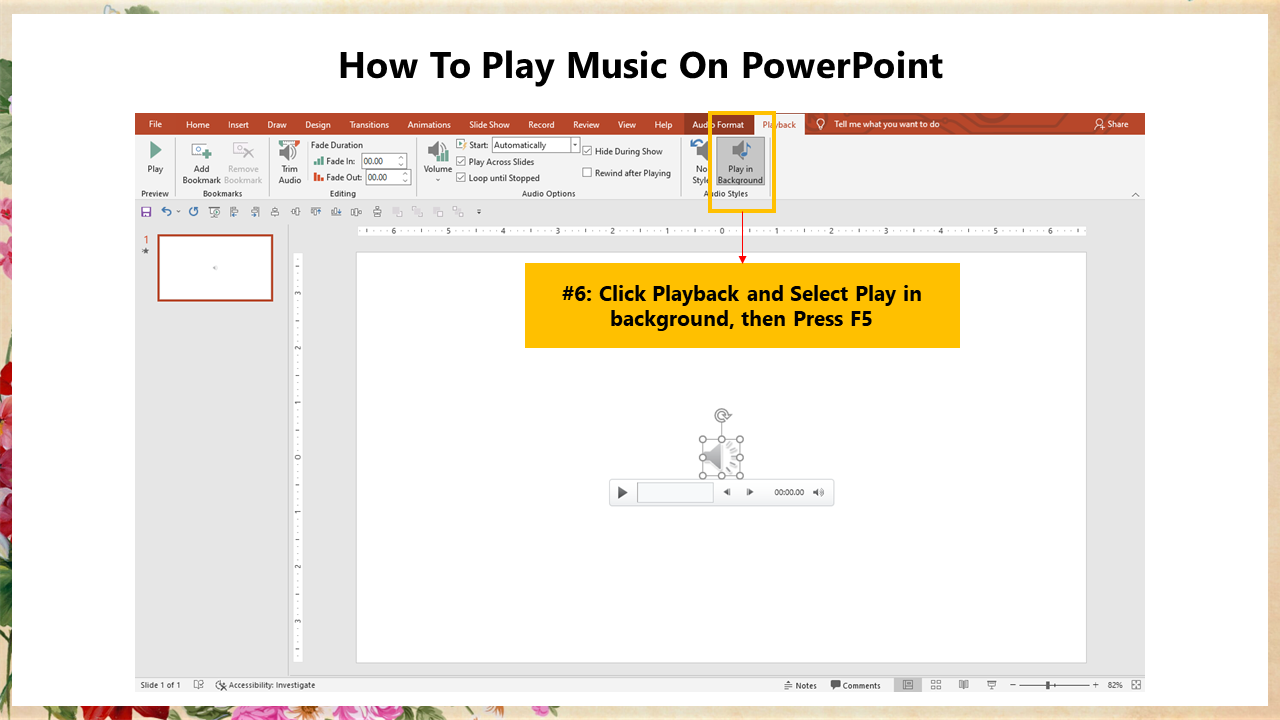Click the zoom in plus button

pyautogui.click(x=1096, y=685)
